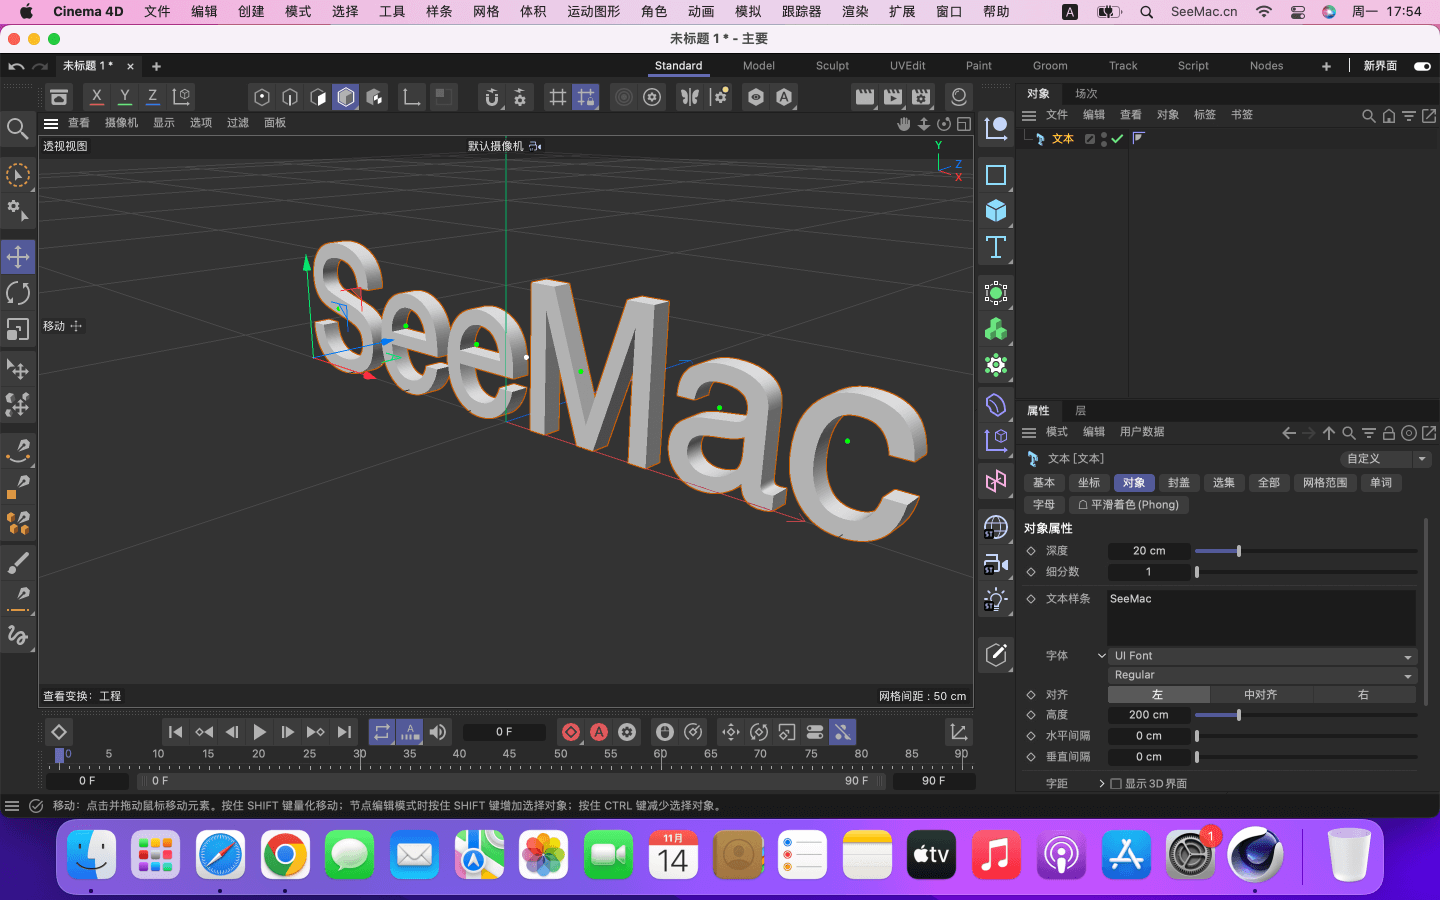Open the Regular font style dropdown
The image size is (1440, 900).
(1262, 675)
